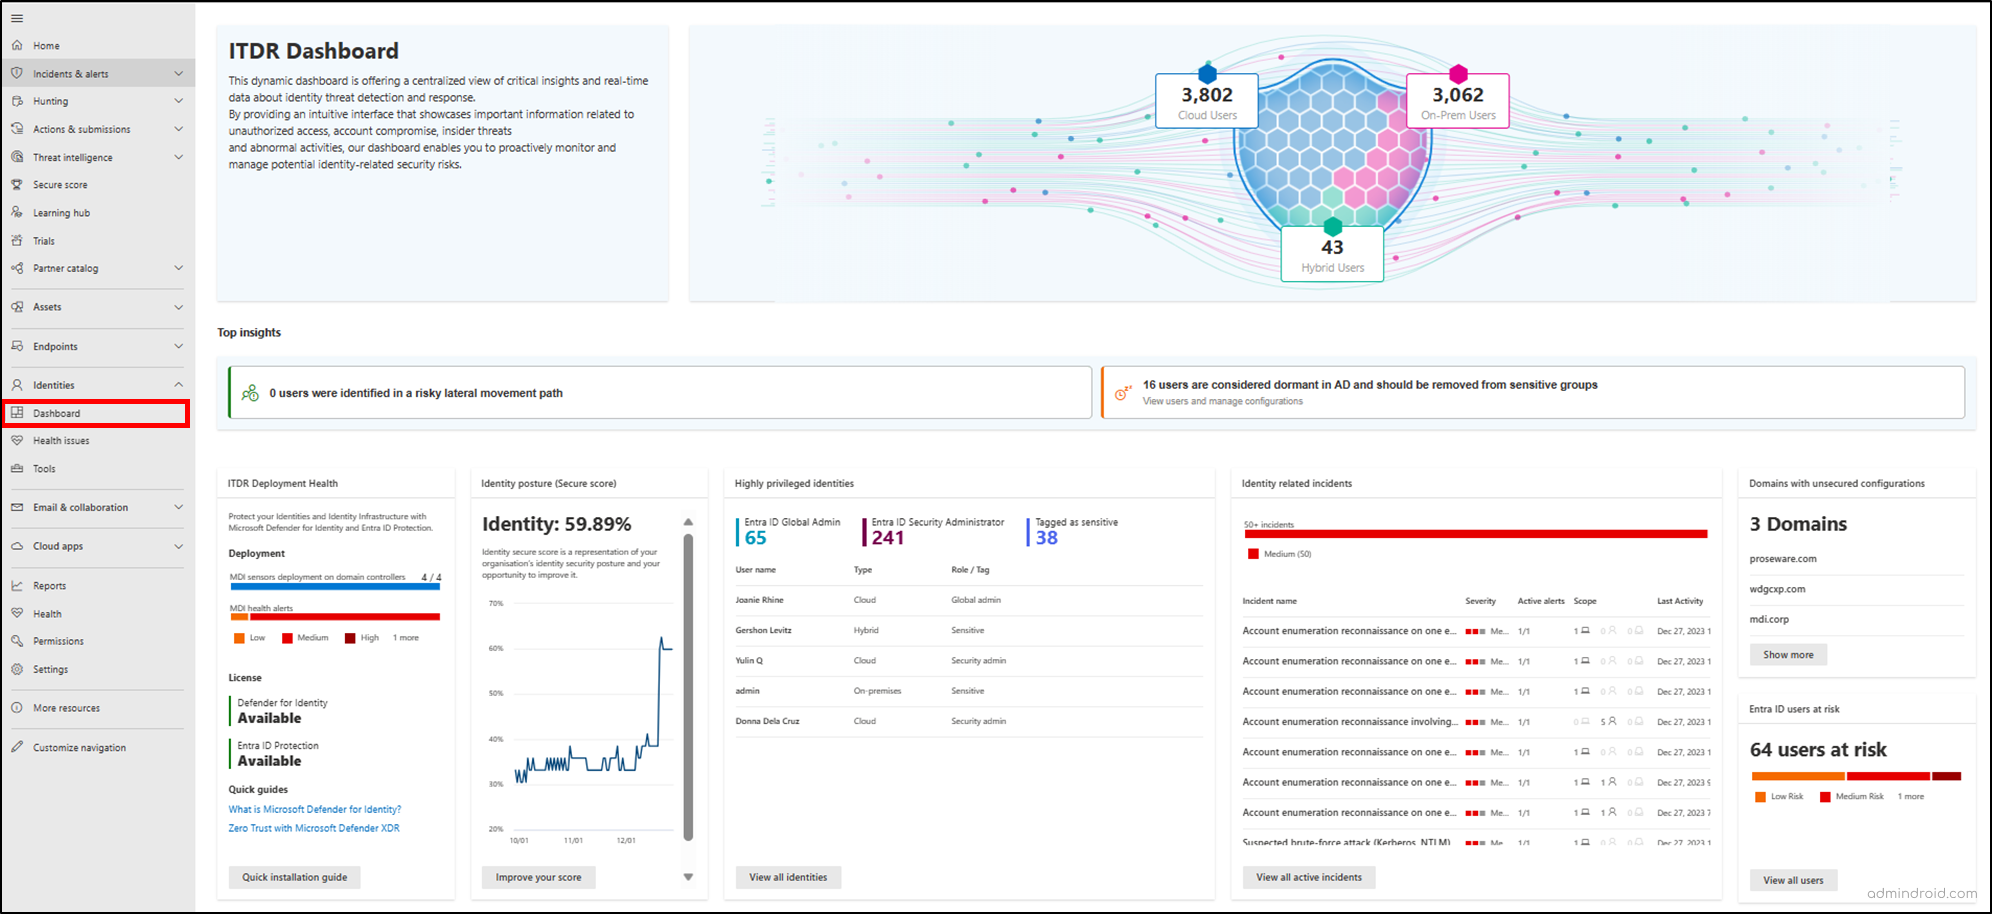Click the Email & collaboration envelope icon
This screenshot has height=914, width=1992.
(x=17, y=507)
